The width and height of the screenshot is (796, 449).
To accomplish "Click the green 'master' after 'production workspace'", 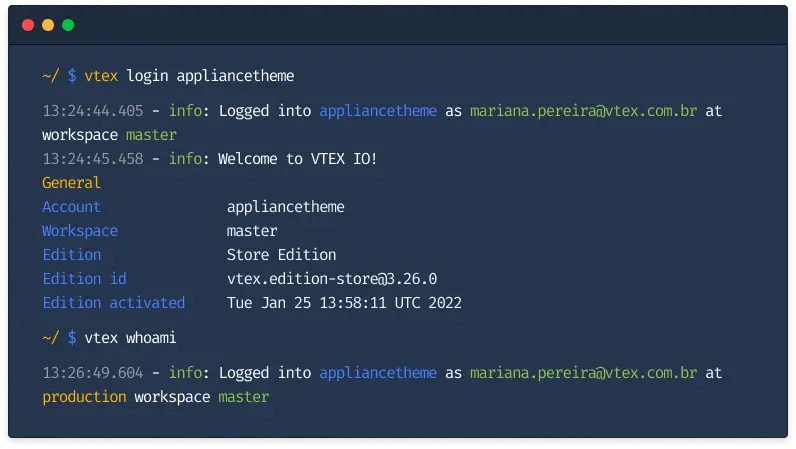I will click(x=244, y=397).
